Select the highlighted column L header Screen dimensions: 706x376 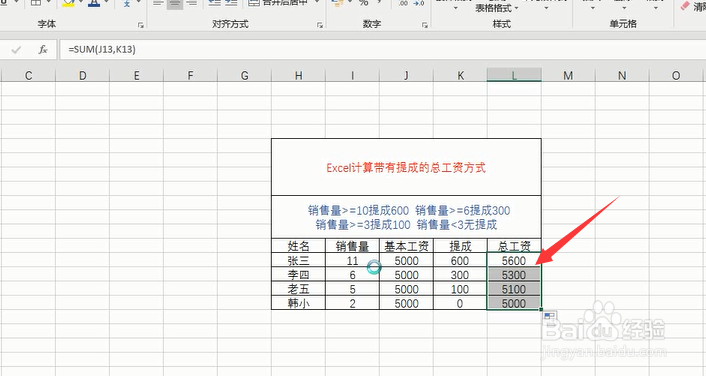[x=514, y=75]
